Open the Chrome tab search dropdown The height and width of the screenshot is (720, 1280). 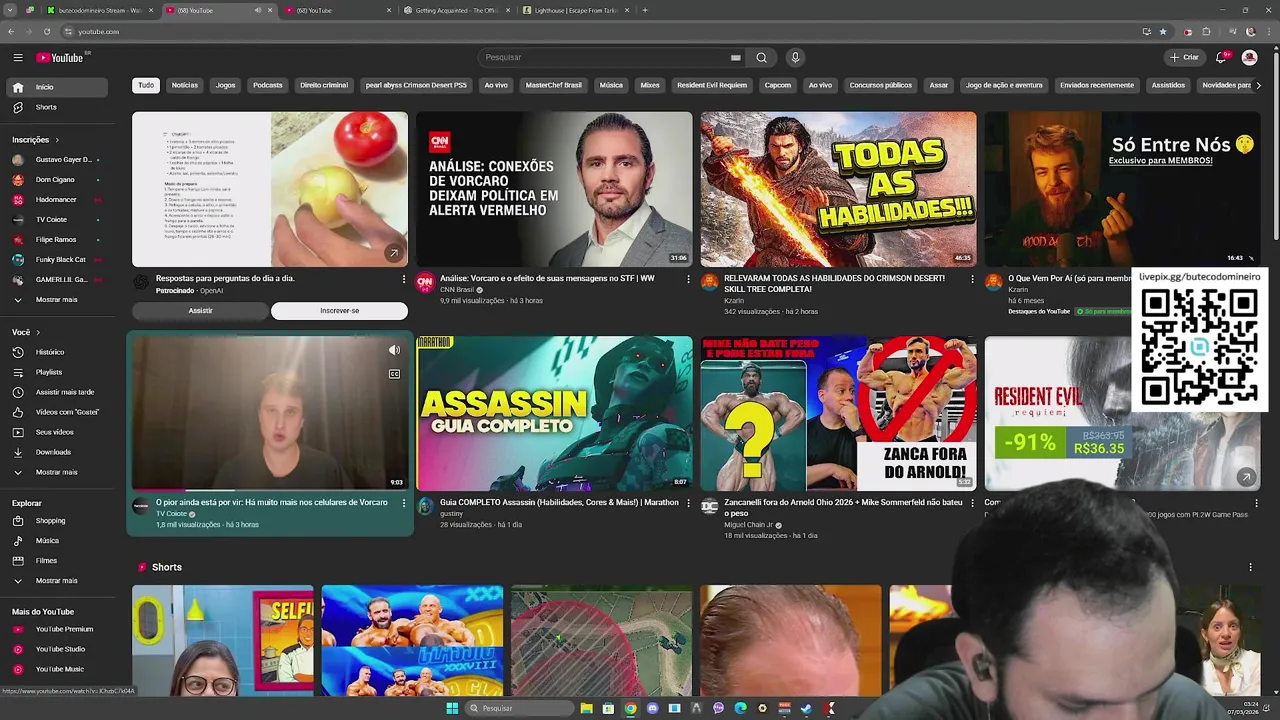[x=9, y=10]
